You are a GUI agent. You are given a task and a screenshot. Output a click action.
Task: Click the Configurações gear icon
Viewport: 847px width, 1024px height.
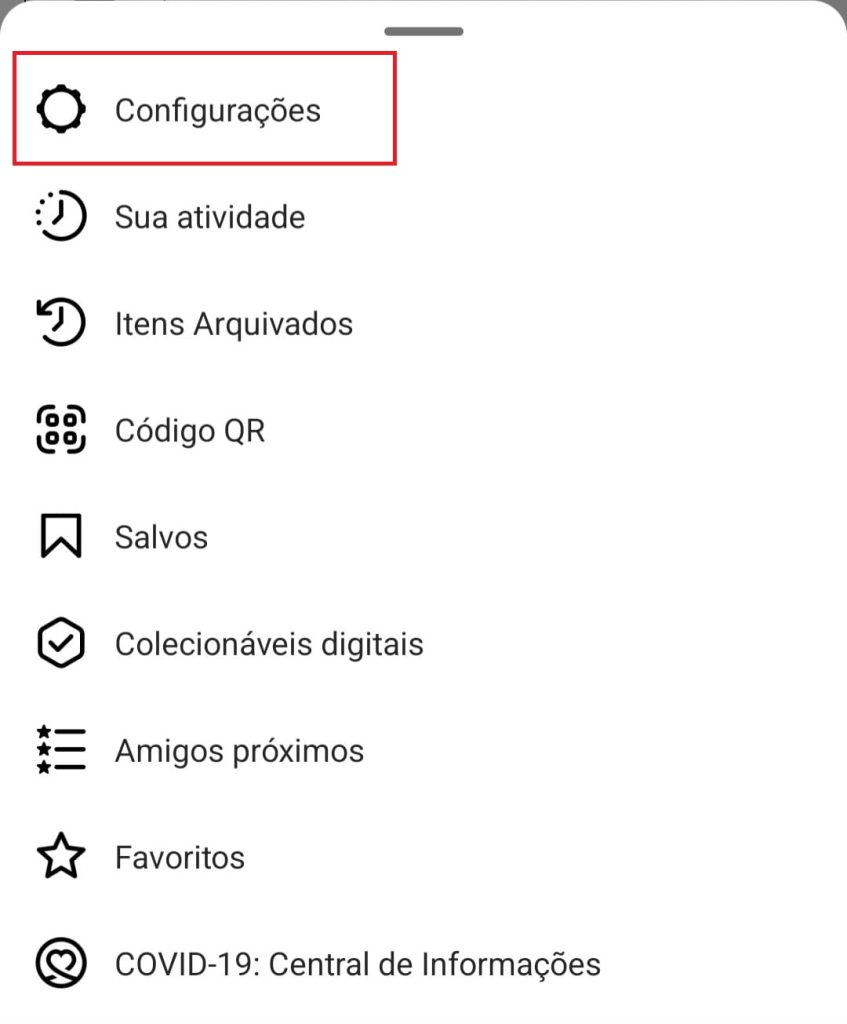[x=61, y=109]
